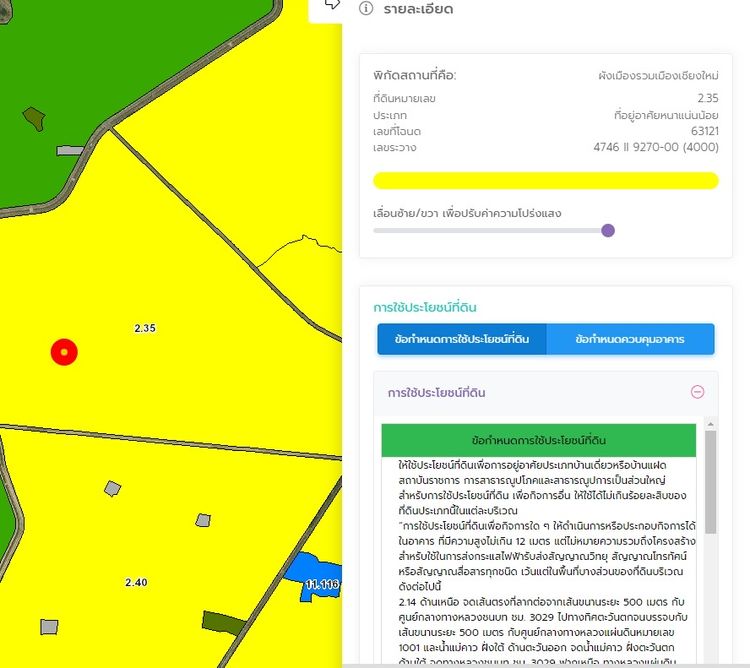
Task: Click the paragraph line starting with 2.14 ด้านเหนือ
Action: coord(541,602)
